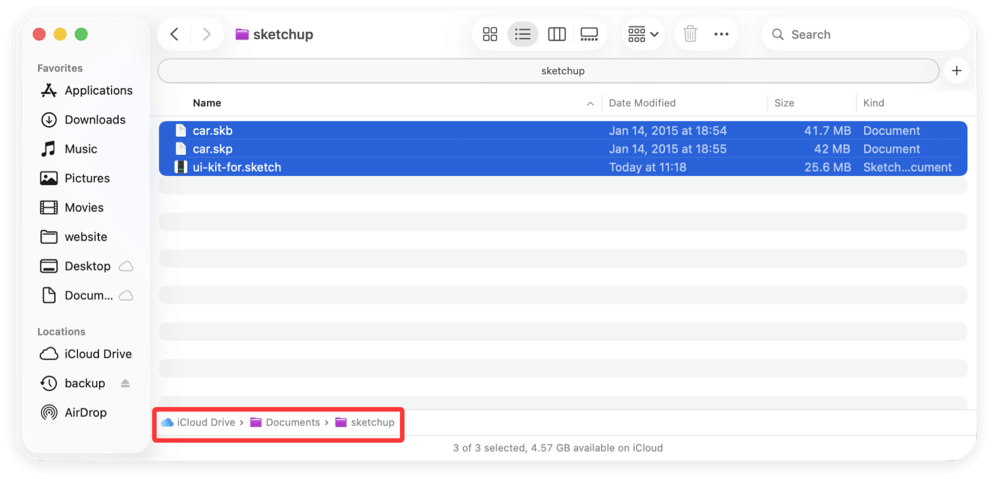Screen dimensions: 992x479
Task: Select the ui-kit-for.sketch file
Action: [x=563, y=168]
